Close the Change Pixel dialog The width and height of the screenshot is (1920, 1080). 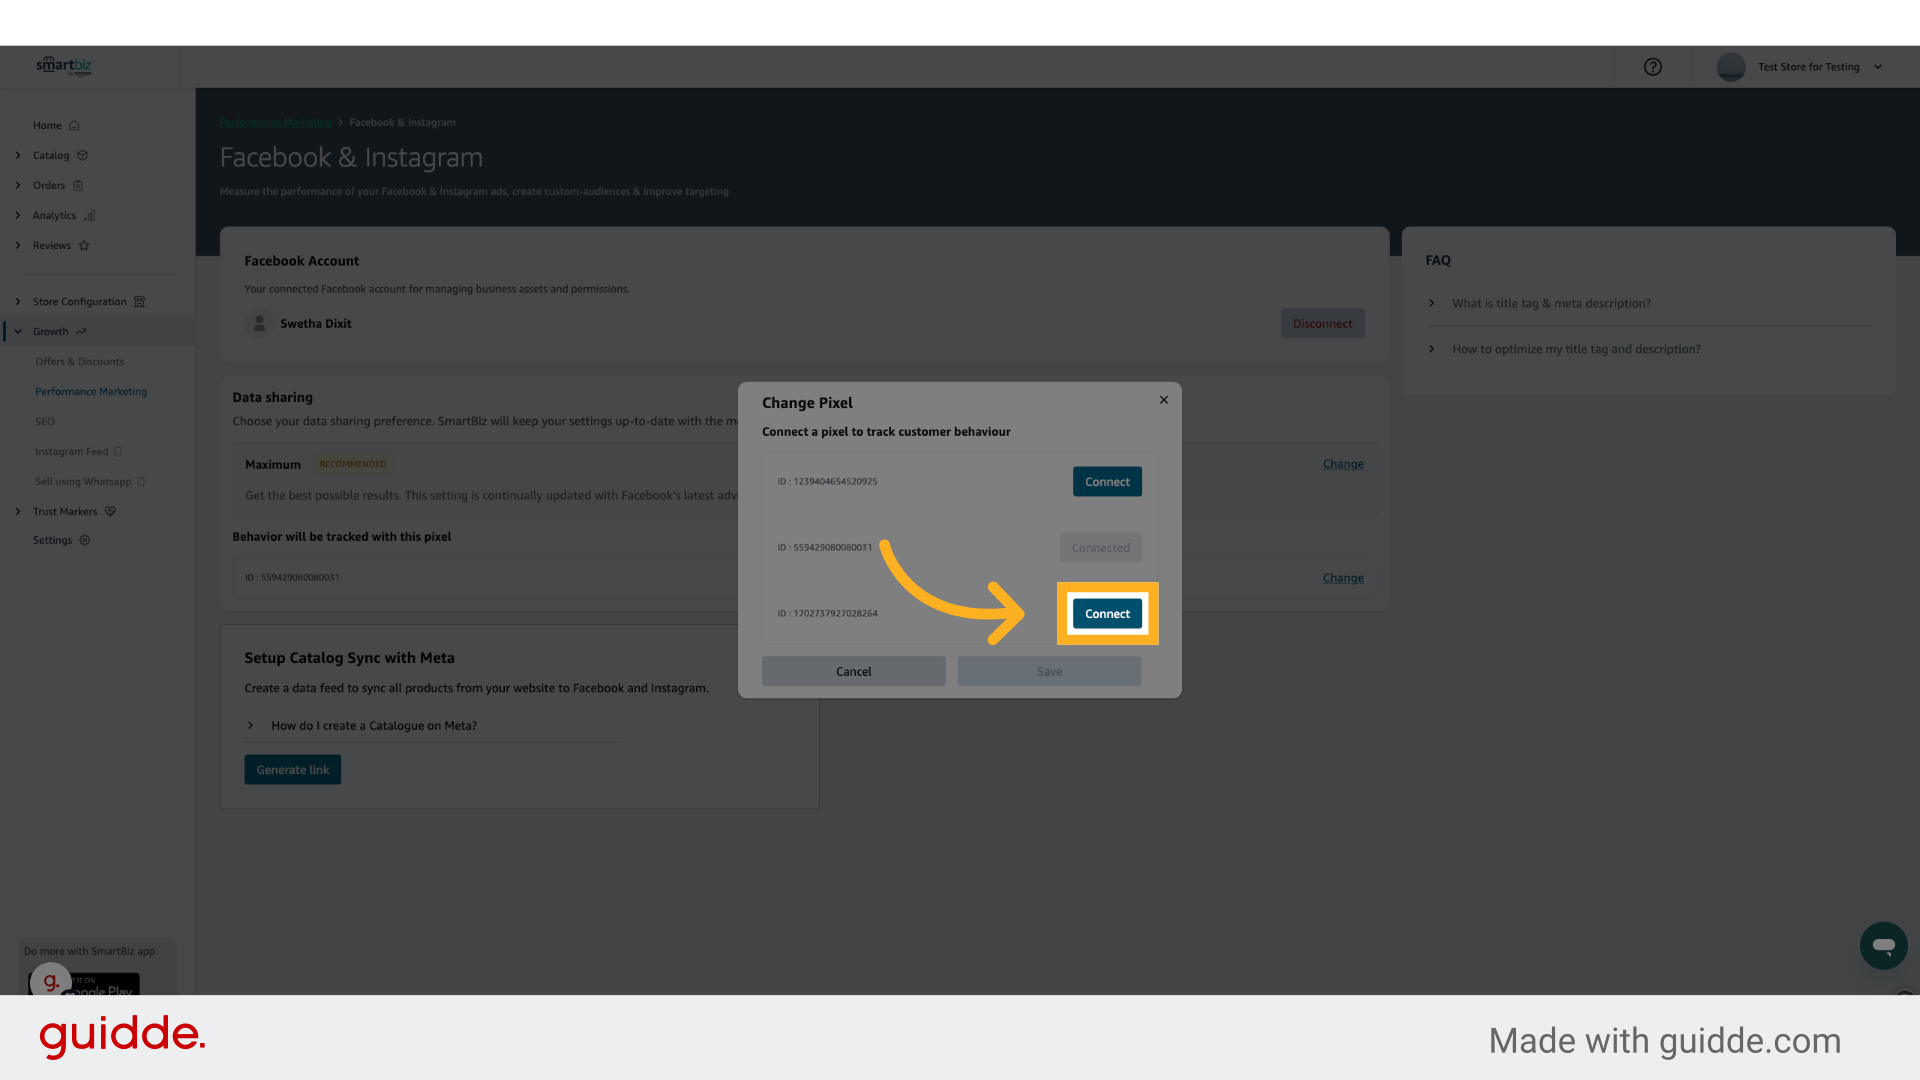click(1164, 400)
